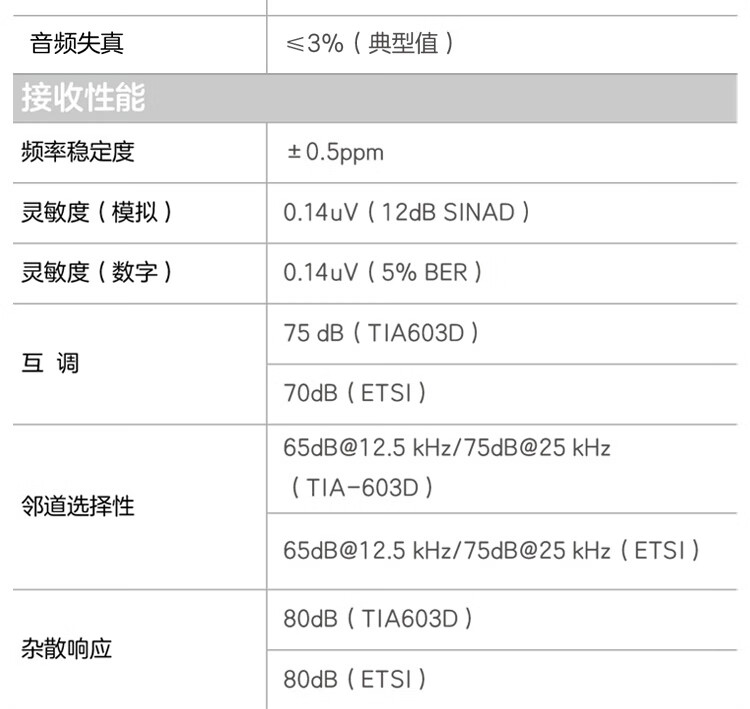750x709 pixels.
Task: Select the 70dB ETSI intermodulation value
Action: 355,393
